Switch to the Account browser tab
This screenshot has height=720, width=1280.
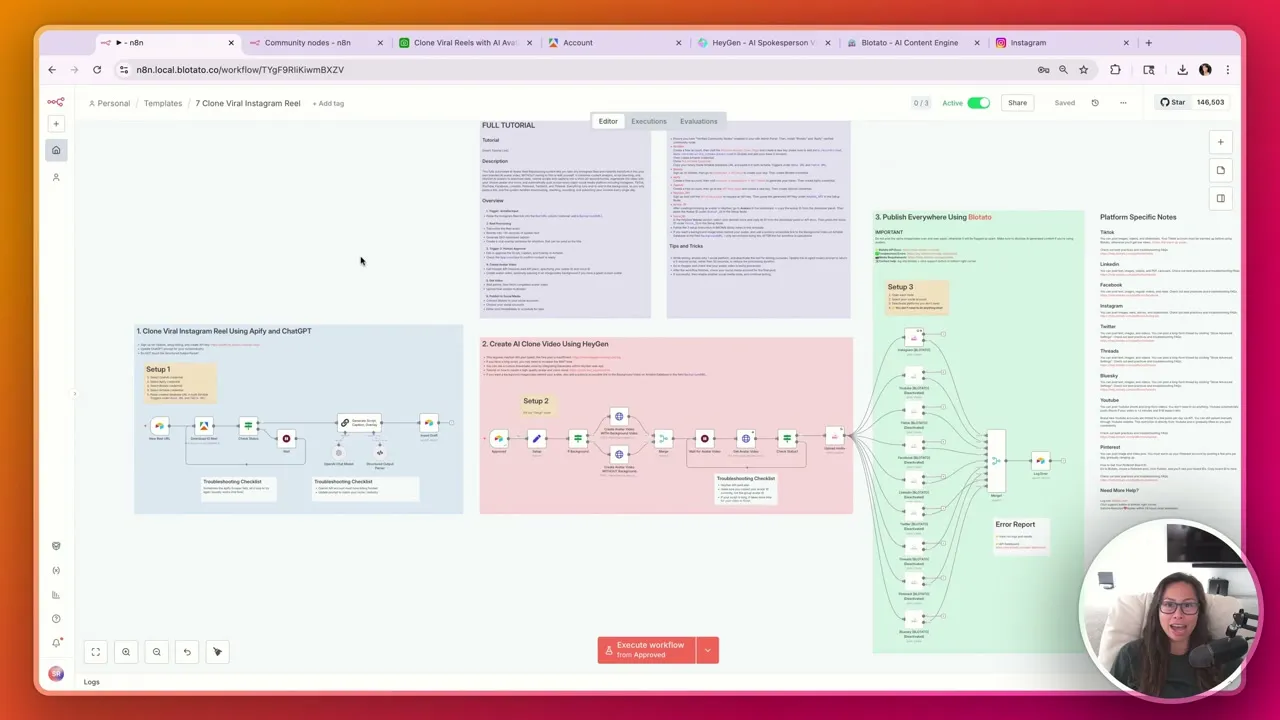[616, 43]
